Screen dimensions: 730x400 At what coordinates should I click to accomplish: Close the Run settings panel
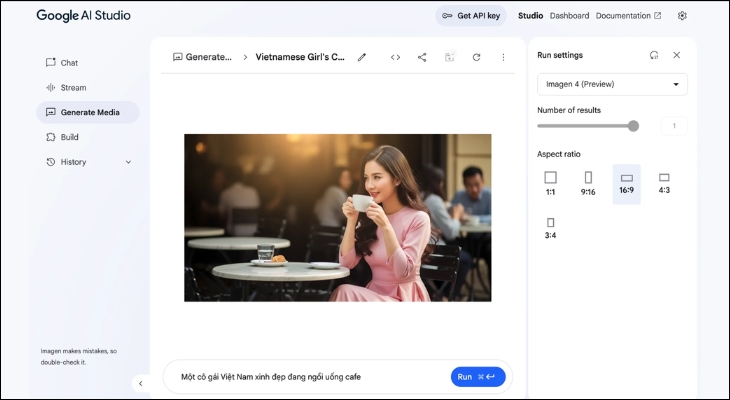677,55
